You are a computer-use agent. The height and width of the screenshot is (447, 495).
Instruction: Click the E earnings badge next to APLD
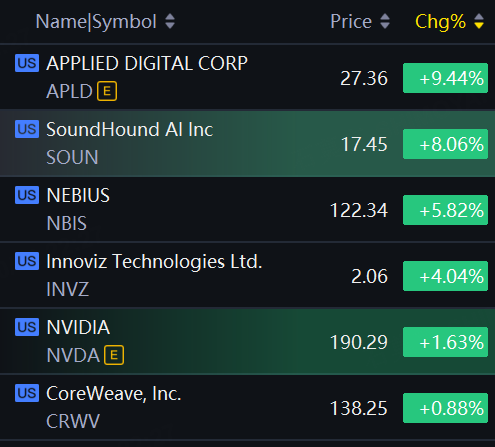pos(107,91)
